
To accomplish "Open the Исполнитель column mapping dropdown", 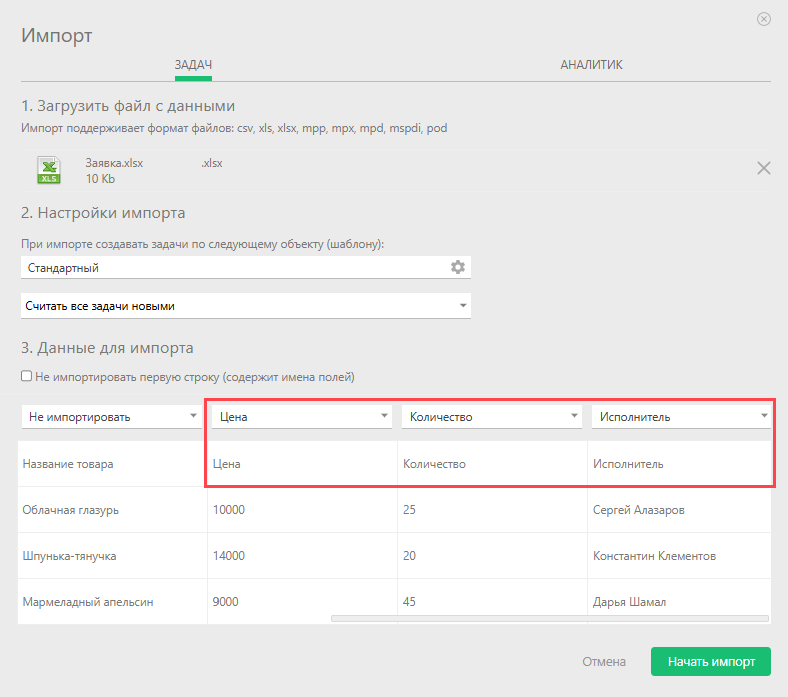I will [x=681, y=417].
